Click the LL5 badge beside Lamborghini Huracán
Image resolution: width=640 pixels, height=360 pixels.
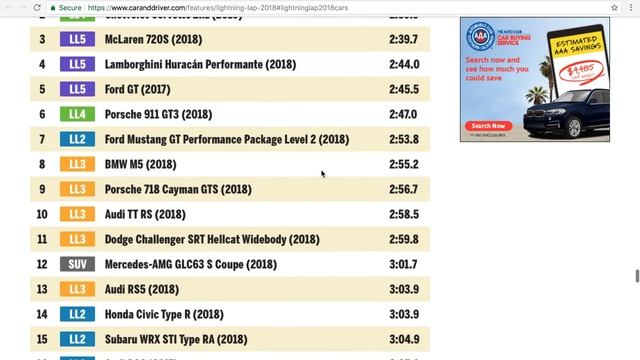point(77,64)
